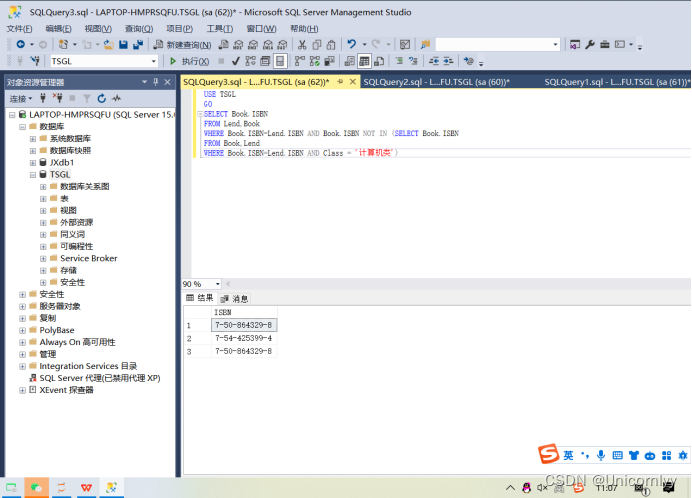Click the New Query (新建查询) button
692x498 pixels.
(x=182, y=45)
